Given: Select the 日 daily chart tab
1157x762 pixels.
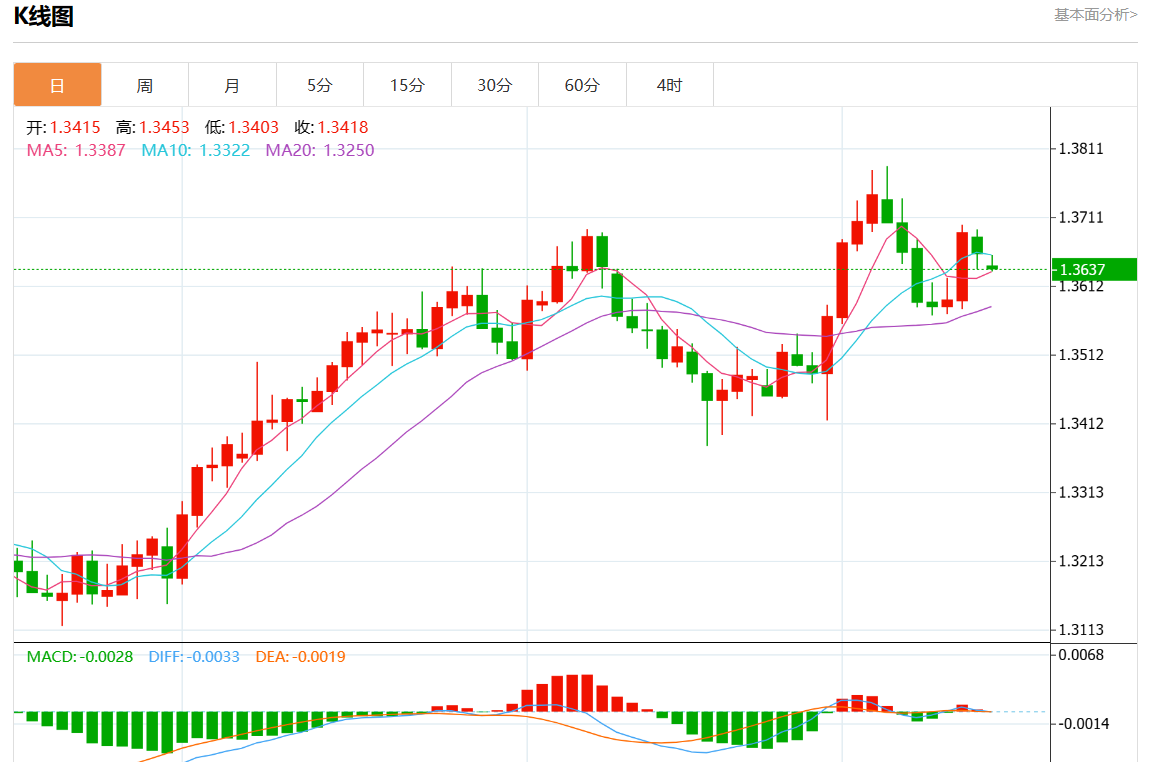Looking at the screenshot, I should (58, 85).
